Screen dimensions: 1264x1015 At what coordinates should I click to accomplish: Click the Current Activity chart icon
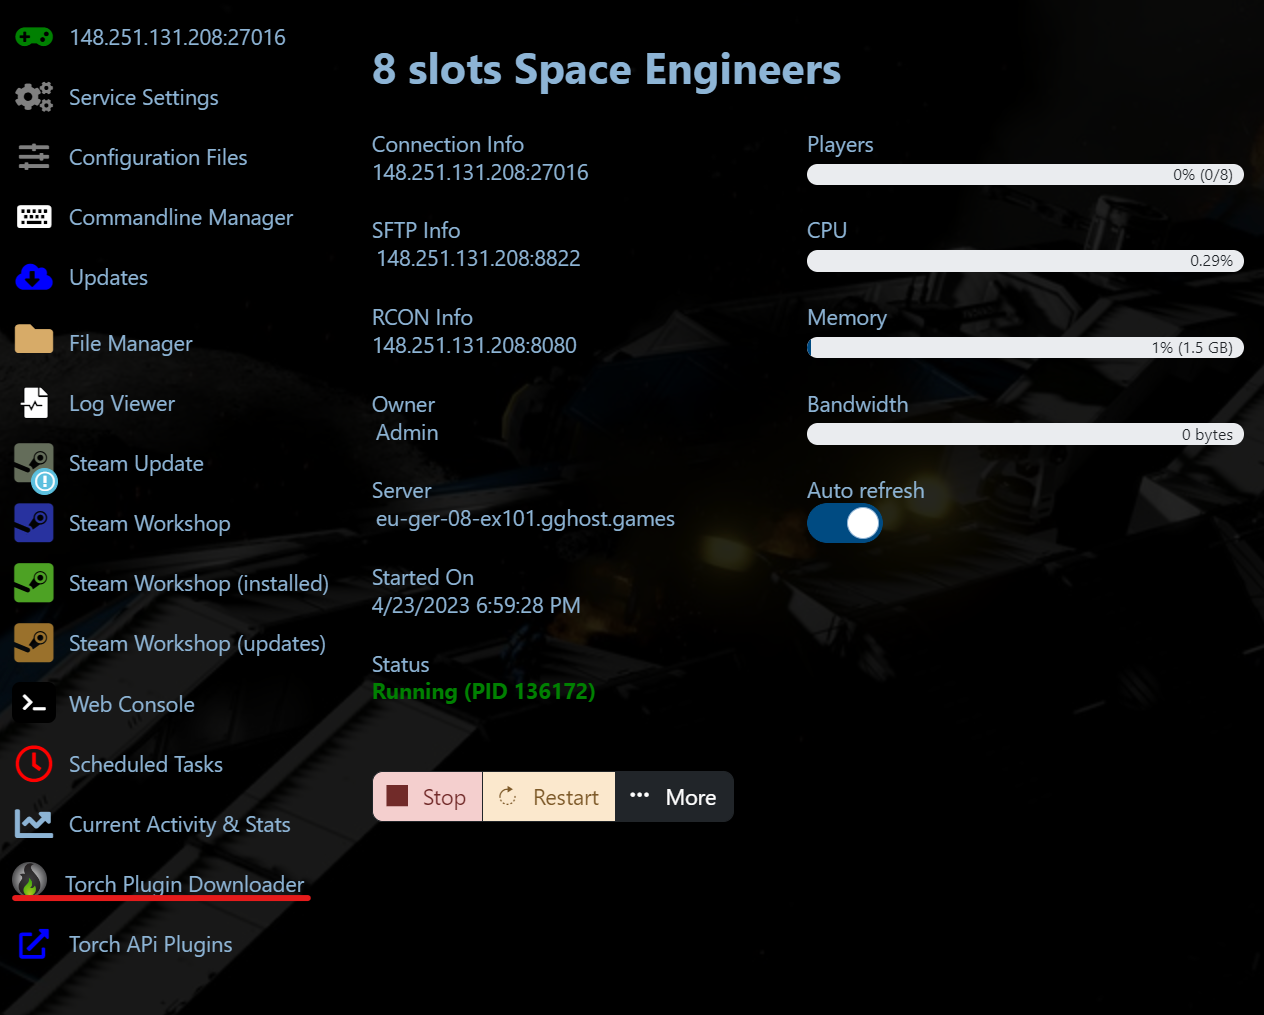coord(34,824)
